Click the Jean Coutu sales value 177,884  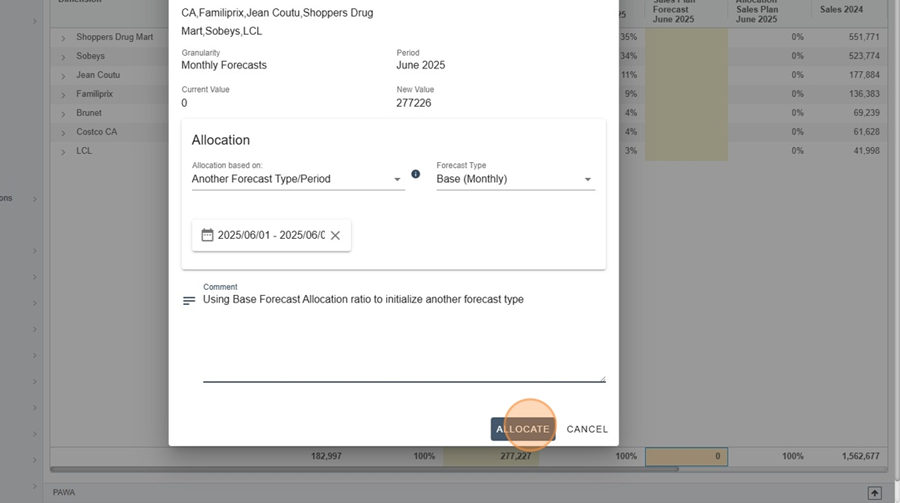[864, 75]
